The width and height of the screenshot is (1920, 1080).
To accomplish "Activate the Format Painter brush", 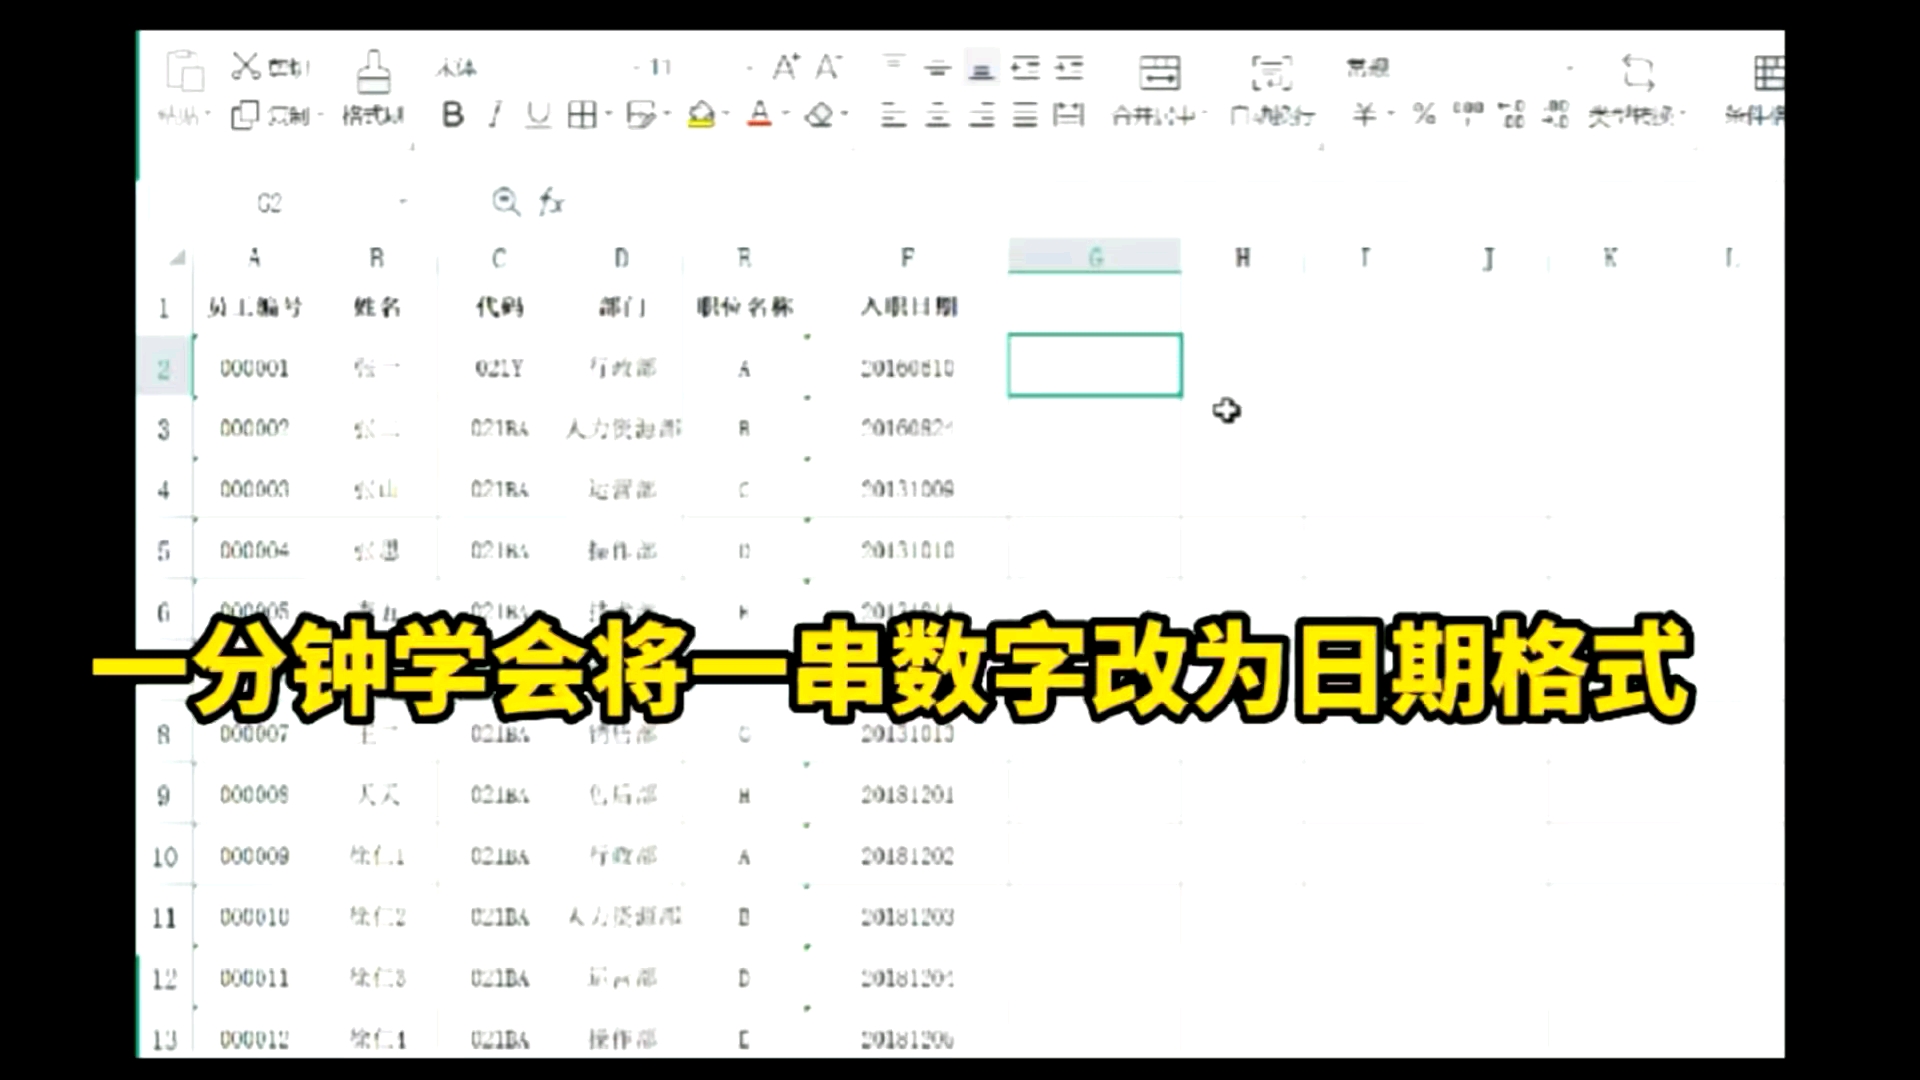I will click(x=373, y=72).
